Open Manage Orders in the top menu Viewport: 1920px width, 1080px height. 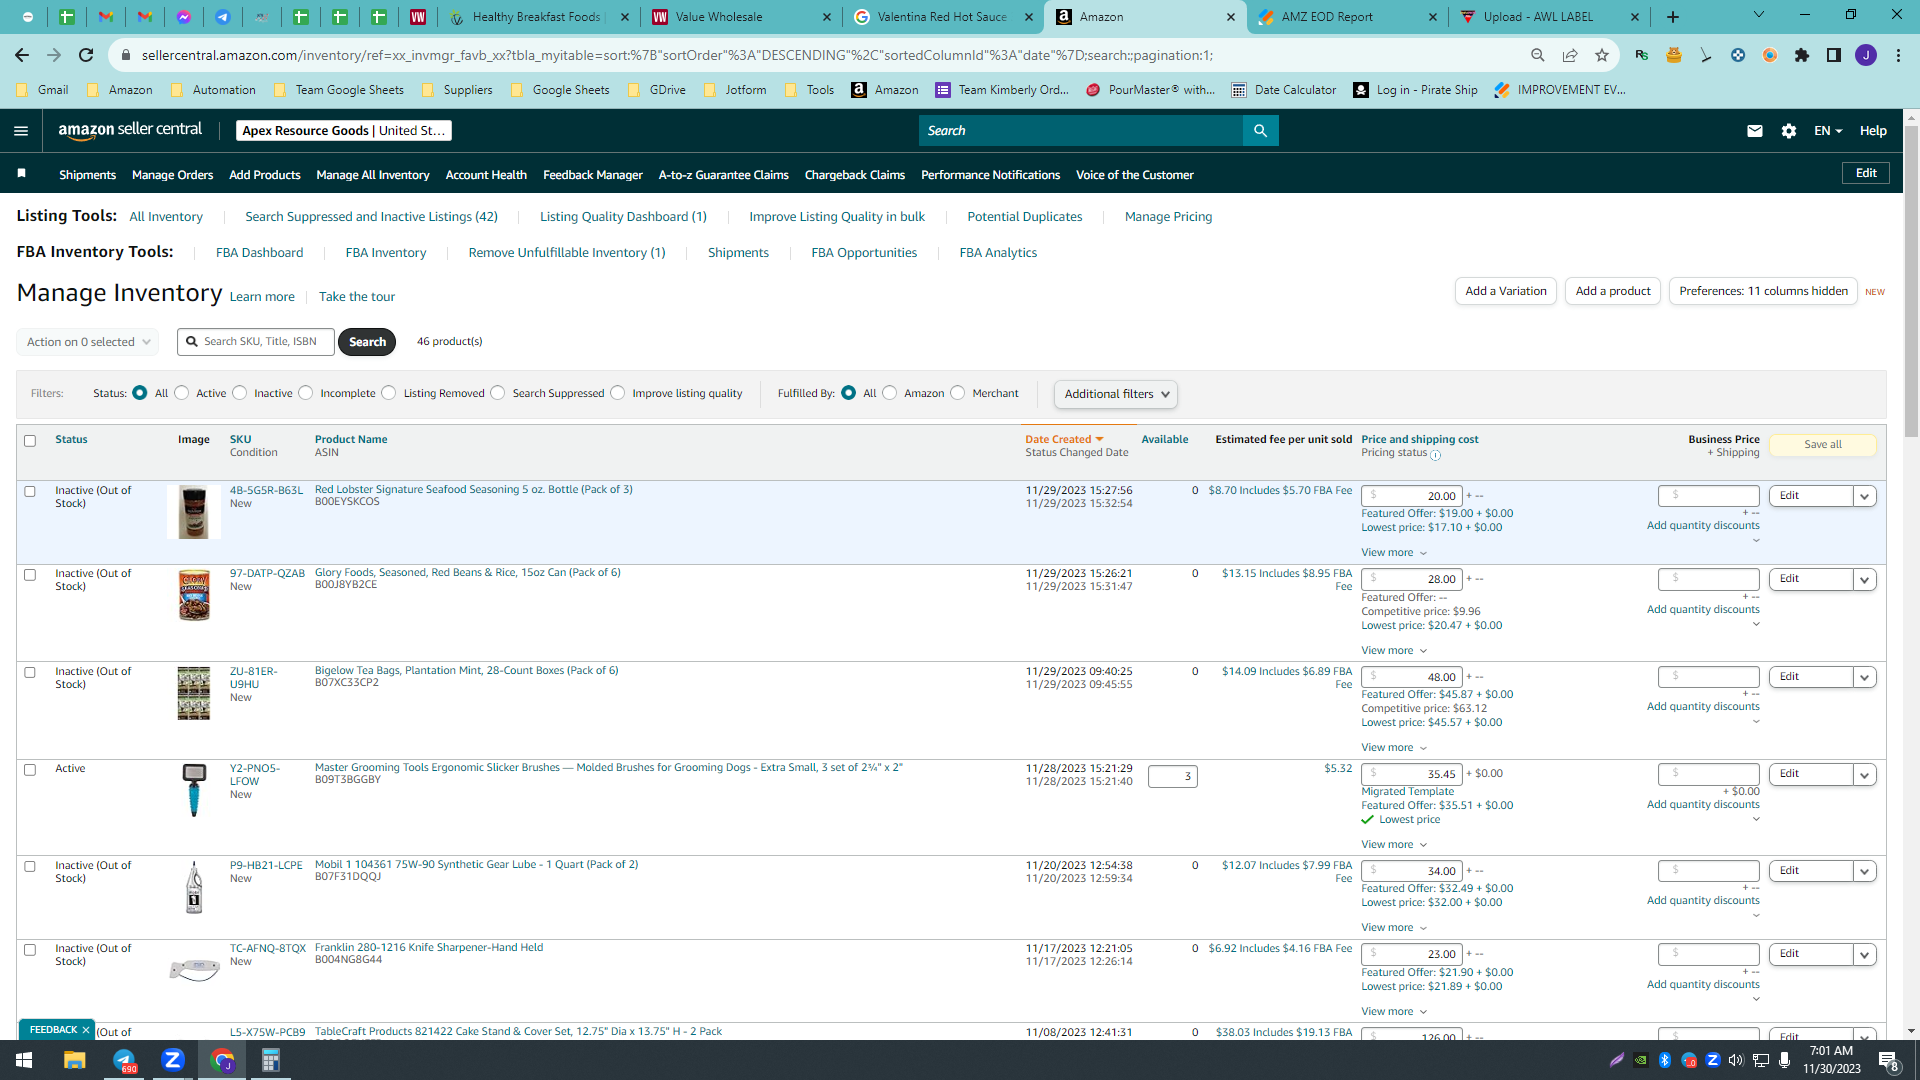[172, 175]
